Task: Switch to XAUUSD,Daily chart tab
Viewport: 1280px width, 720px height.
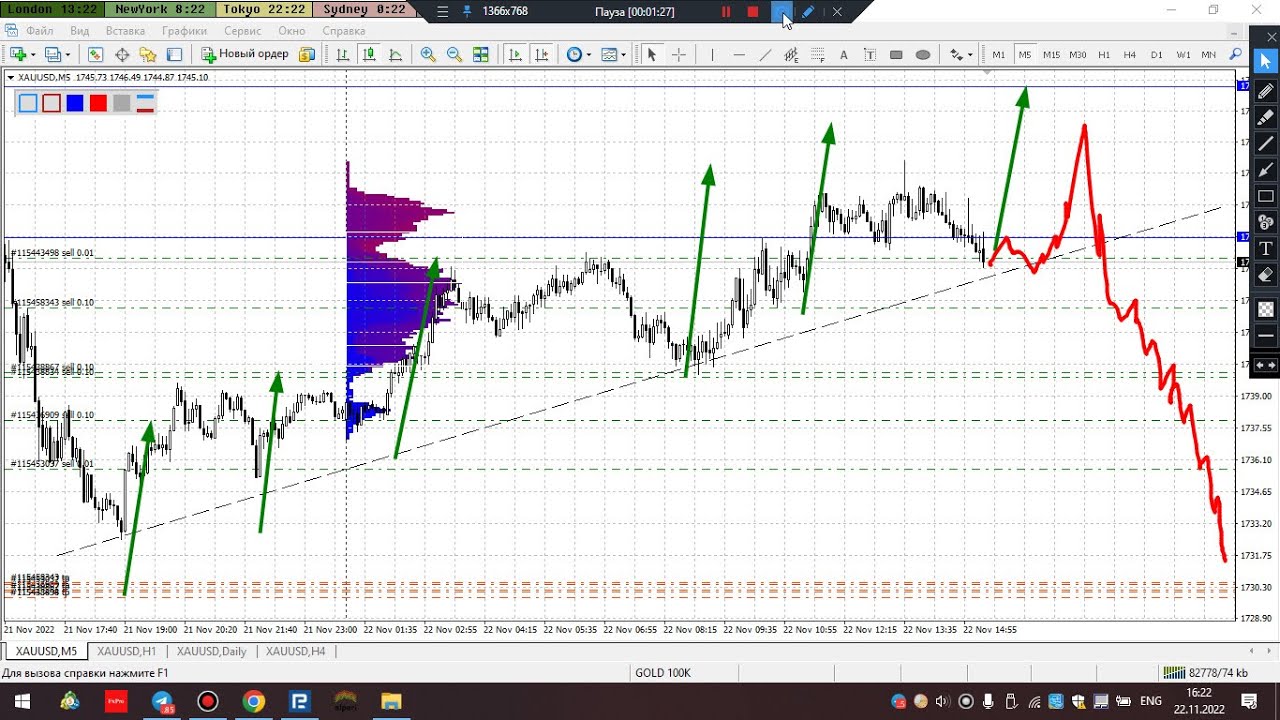Action: (212, 651)
